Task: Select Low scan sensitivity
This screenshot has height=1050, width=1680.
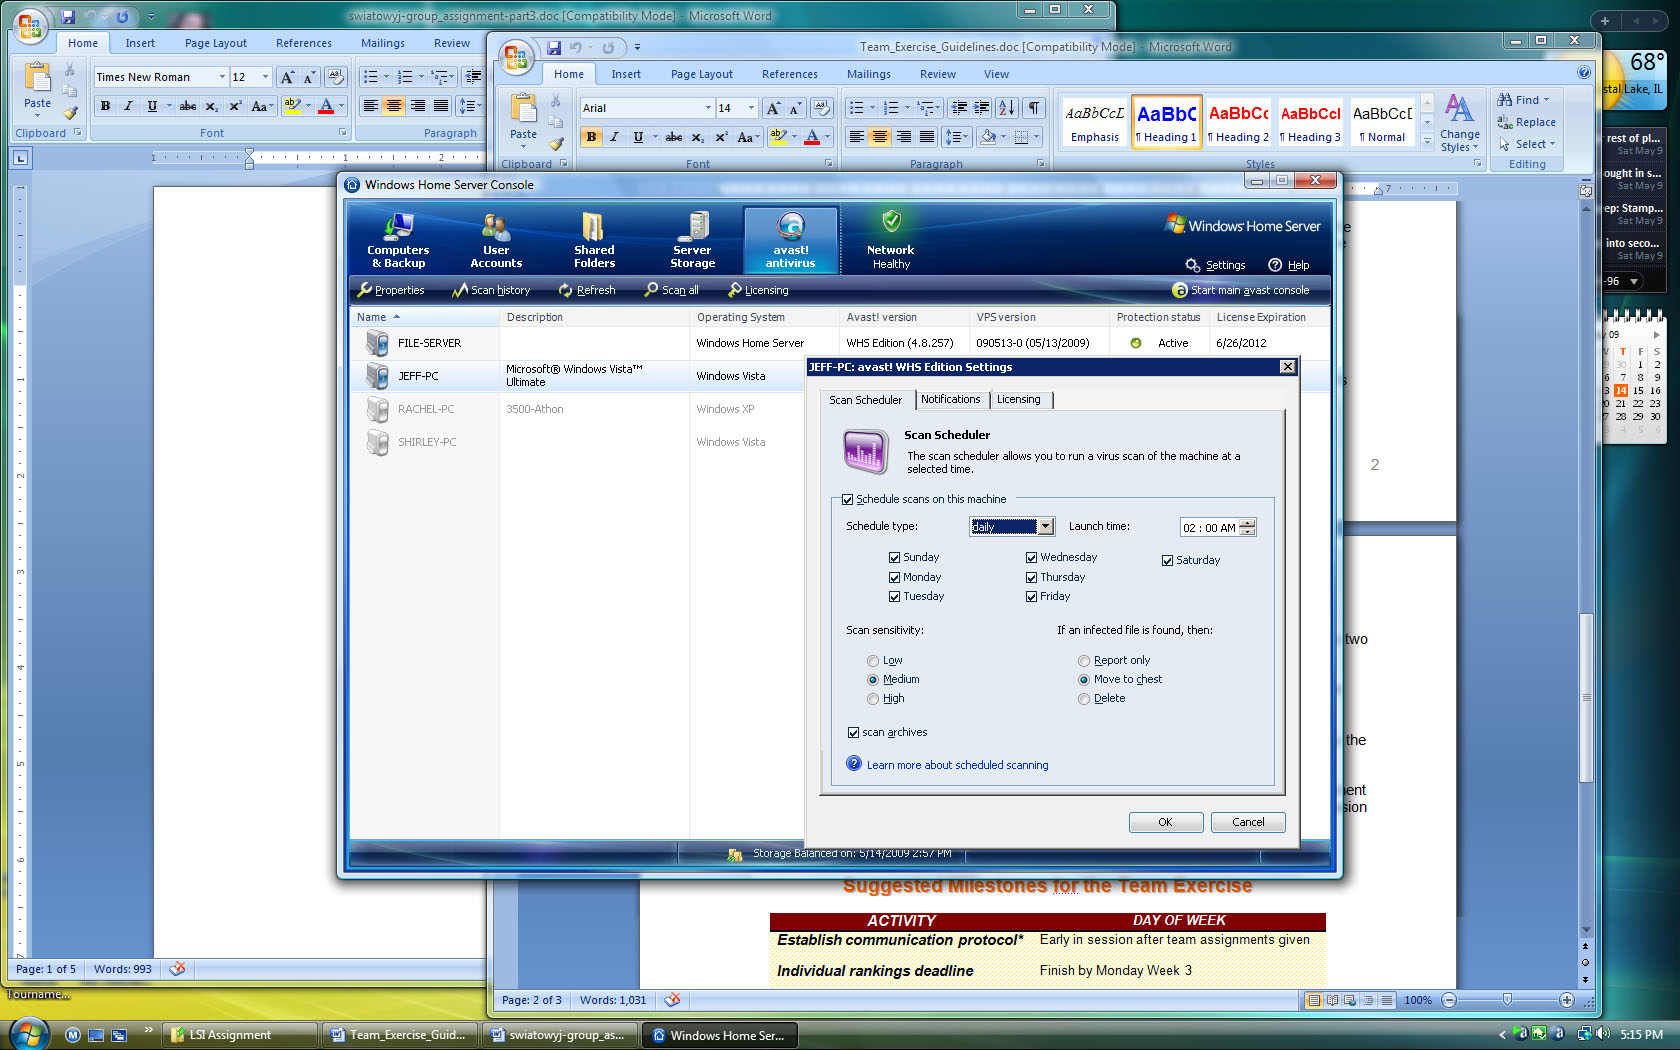Action: pos(873,660)
